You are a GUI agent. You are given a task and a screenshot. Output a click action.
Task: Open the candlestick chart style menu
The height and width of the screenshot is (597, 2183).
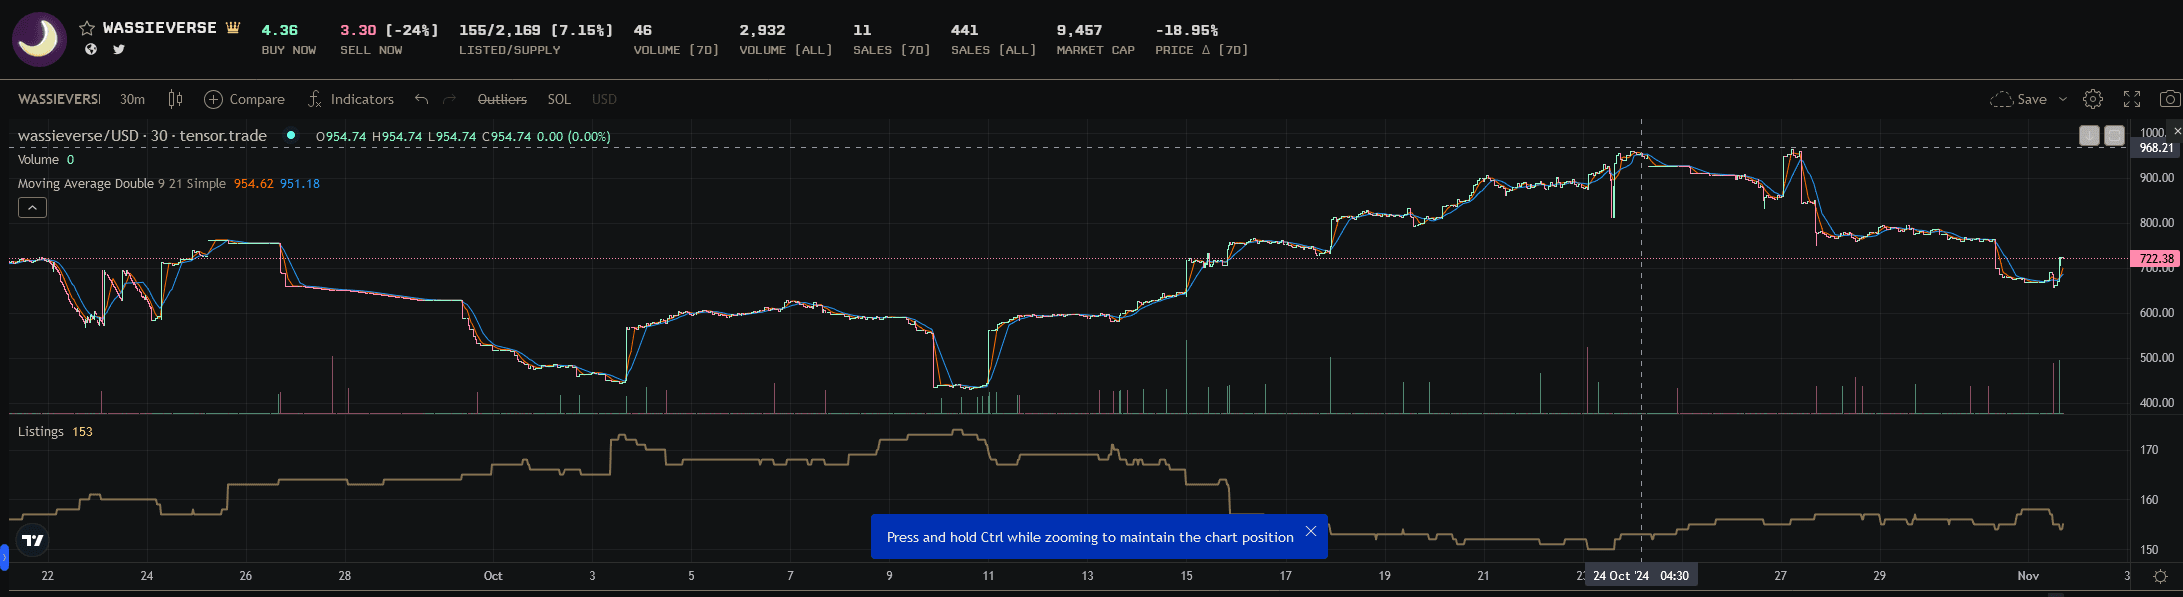tap(175, 99)
